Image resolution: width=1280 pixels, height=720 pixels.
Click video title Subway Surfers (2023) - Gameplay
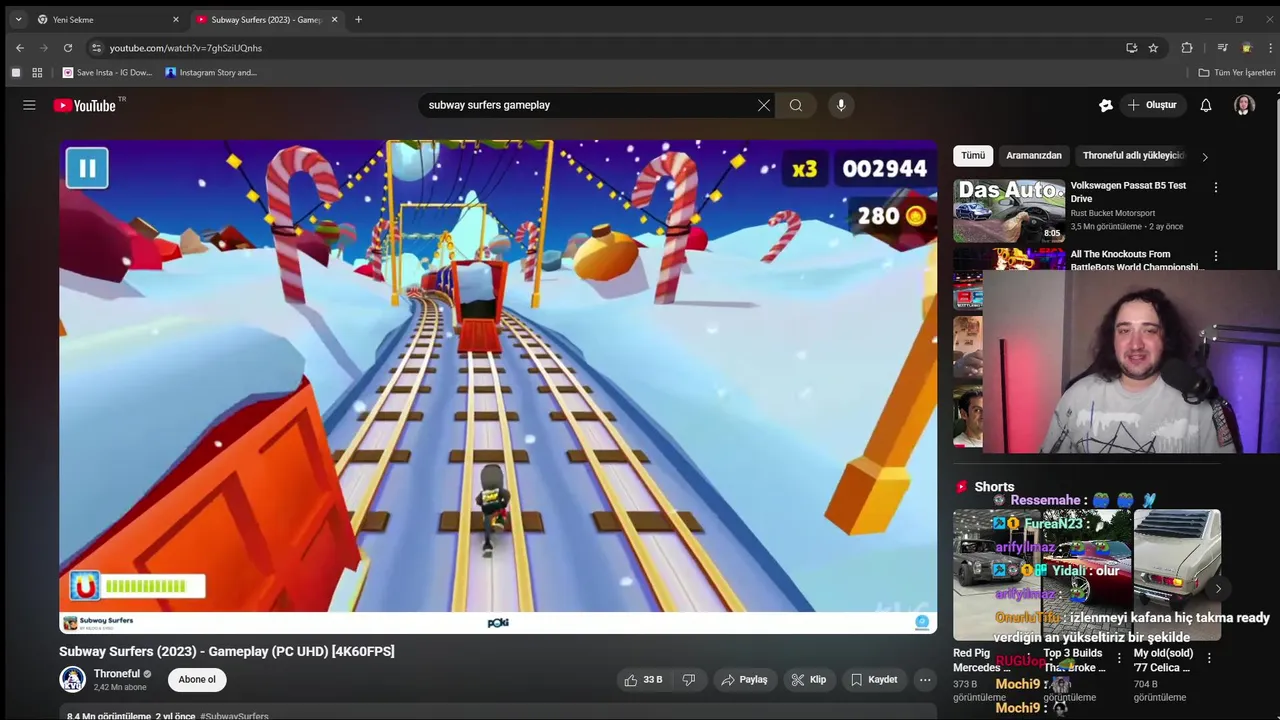(227, 652)
